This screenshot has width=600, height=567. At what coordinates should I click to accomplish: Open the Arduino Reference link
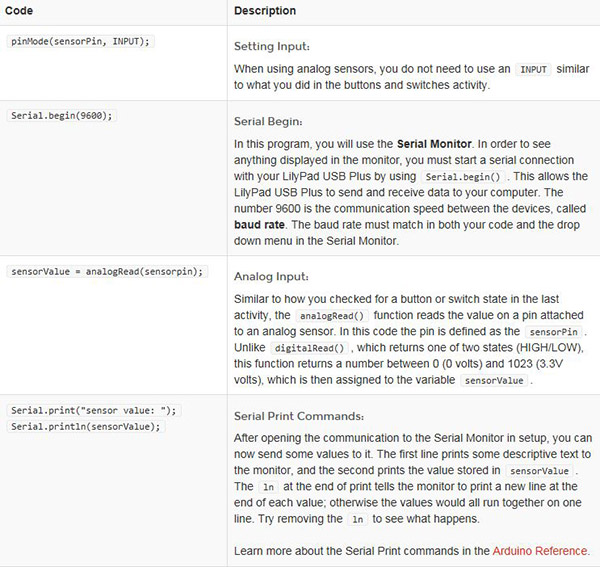pos(540,551)
